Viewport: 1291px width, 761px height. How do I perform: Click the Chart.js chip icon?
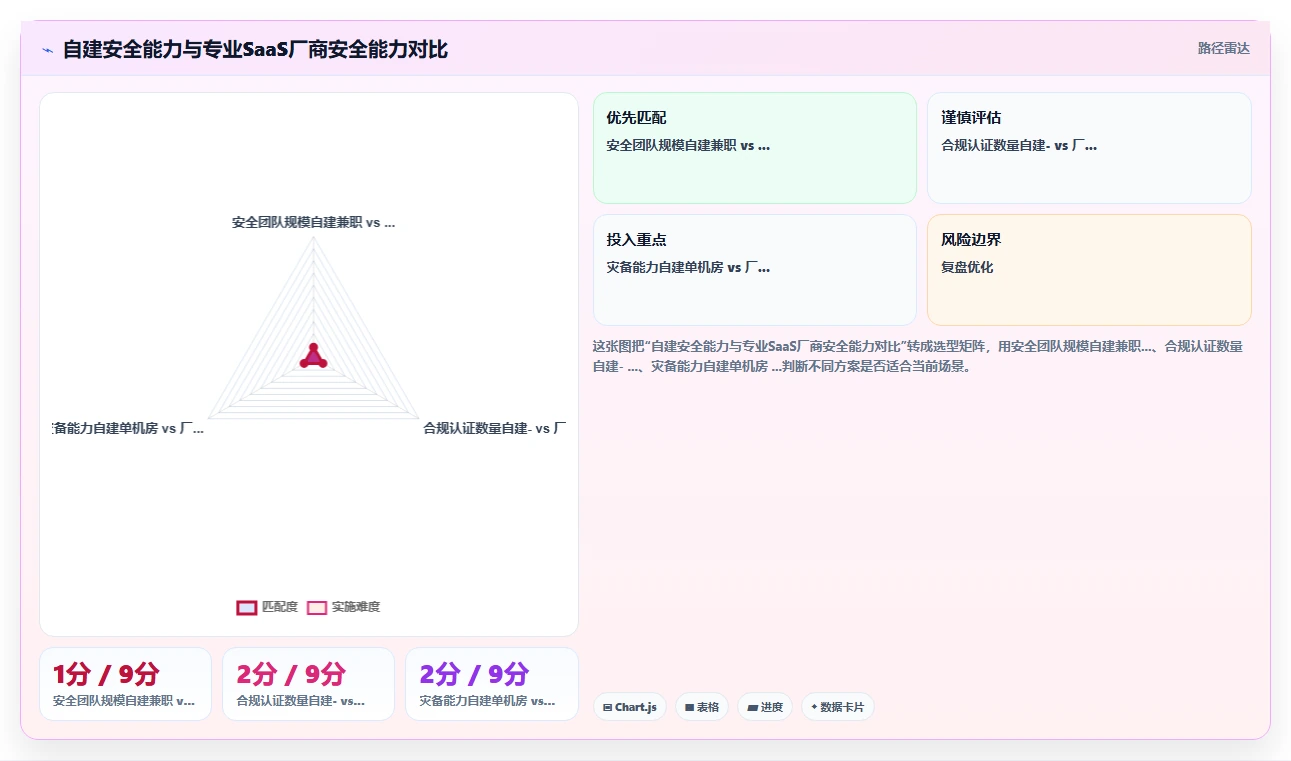pyautogui.click(x=607, y=707)
